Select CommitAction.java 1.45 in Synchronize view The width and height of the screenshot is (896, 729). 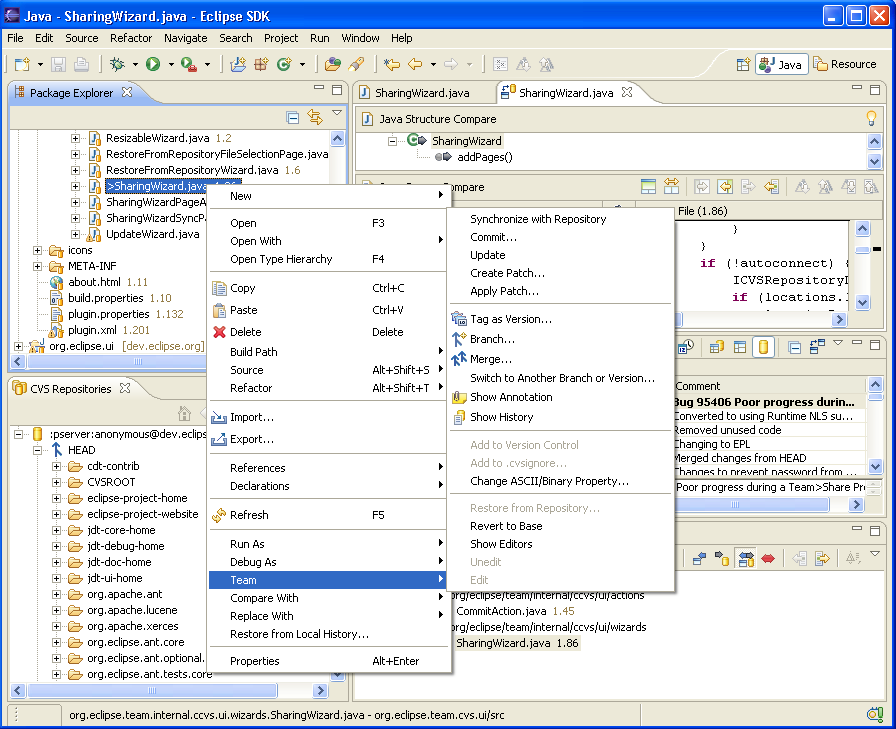pyautogui.click(x=515, y=611)
